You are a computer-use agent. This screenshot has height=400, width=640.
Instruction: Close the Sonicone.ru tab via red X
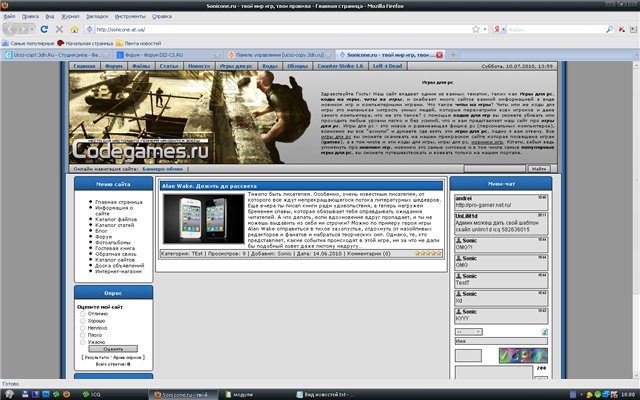point(440,55)
